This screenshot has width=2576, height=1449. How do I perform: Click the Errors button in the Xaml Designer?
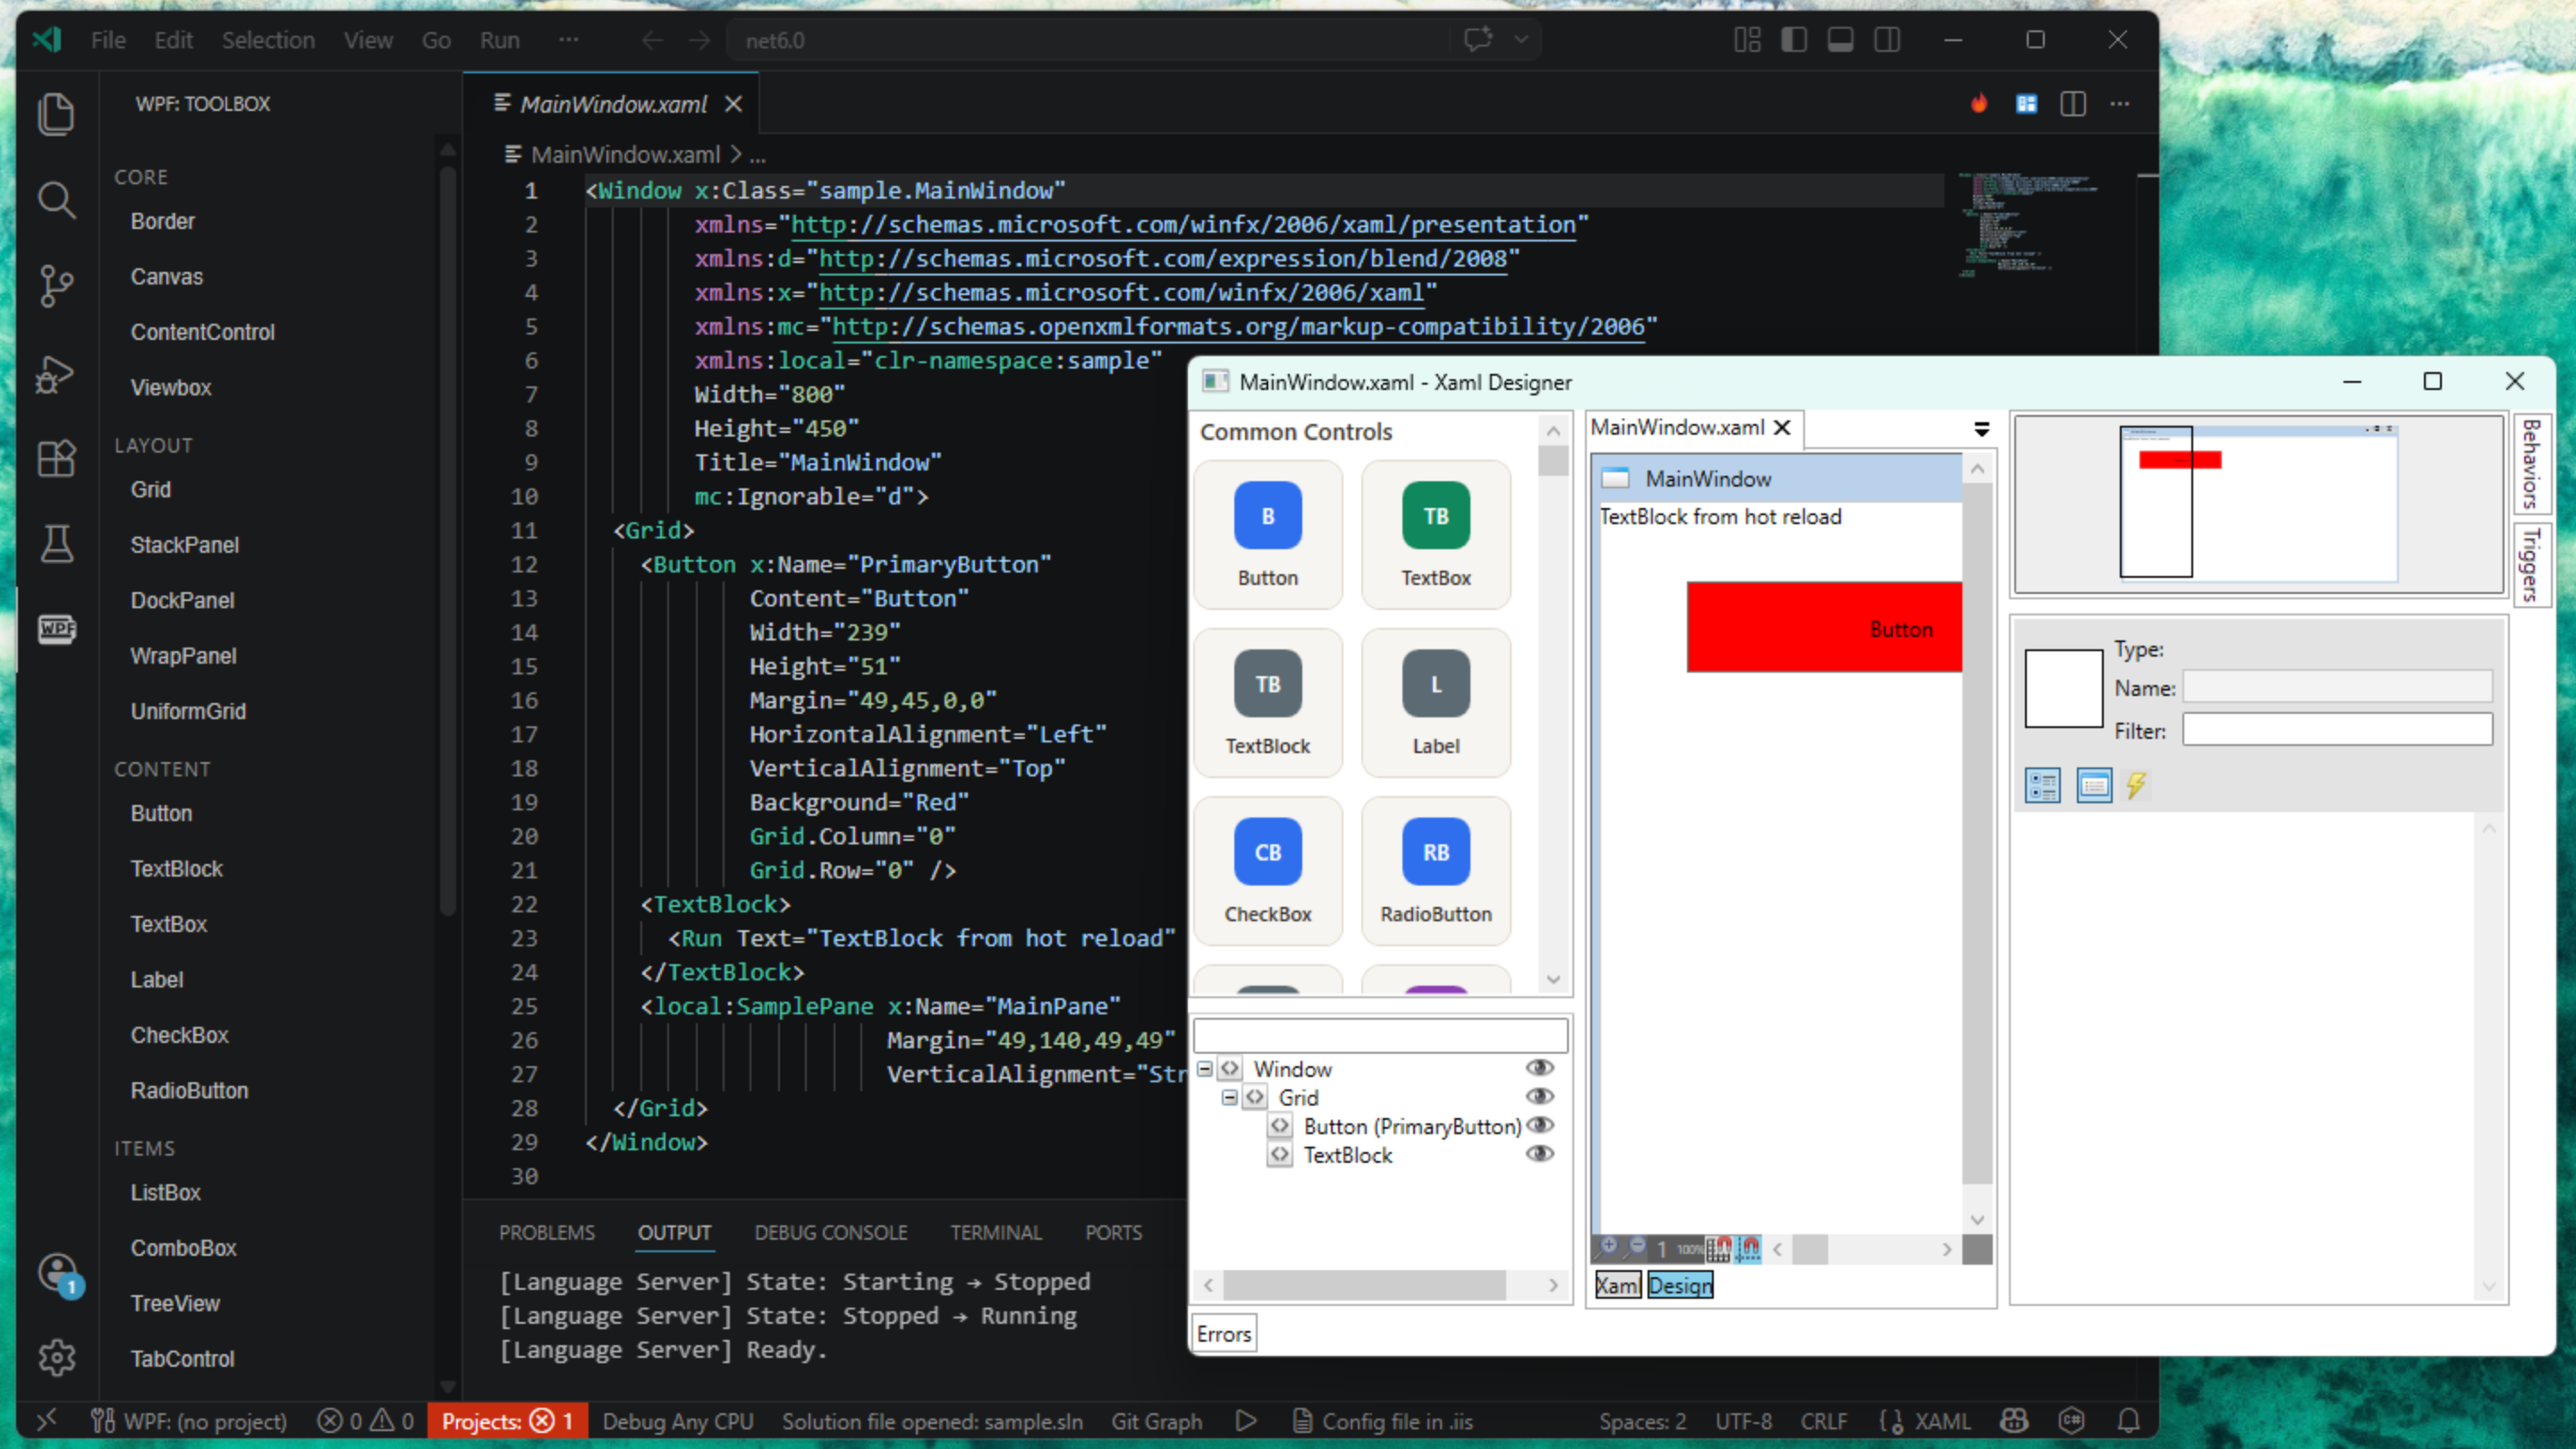pyautogui.click(x=1223, y=1332)
